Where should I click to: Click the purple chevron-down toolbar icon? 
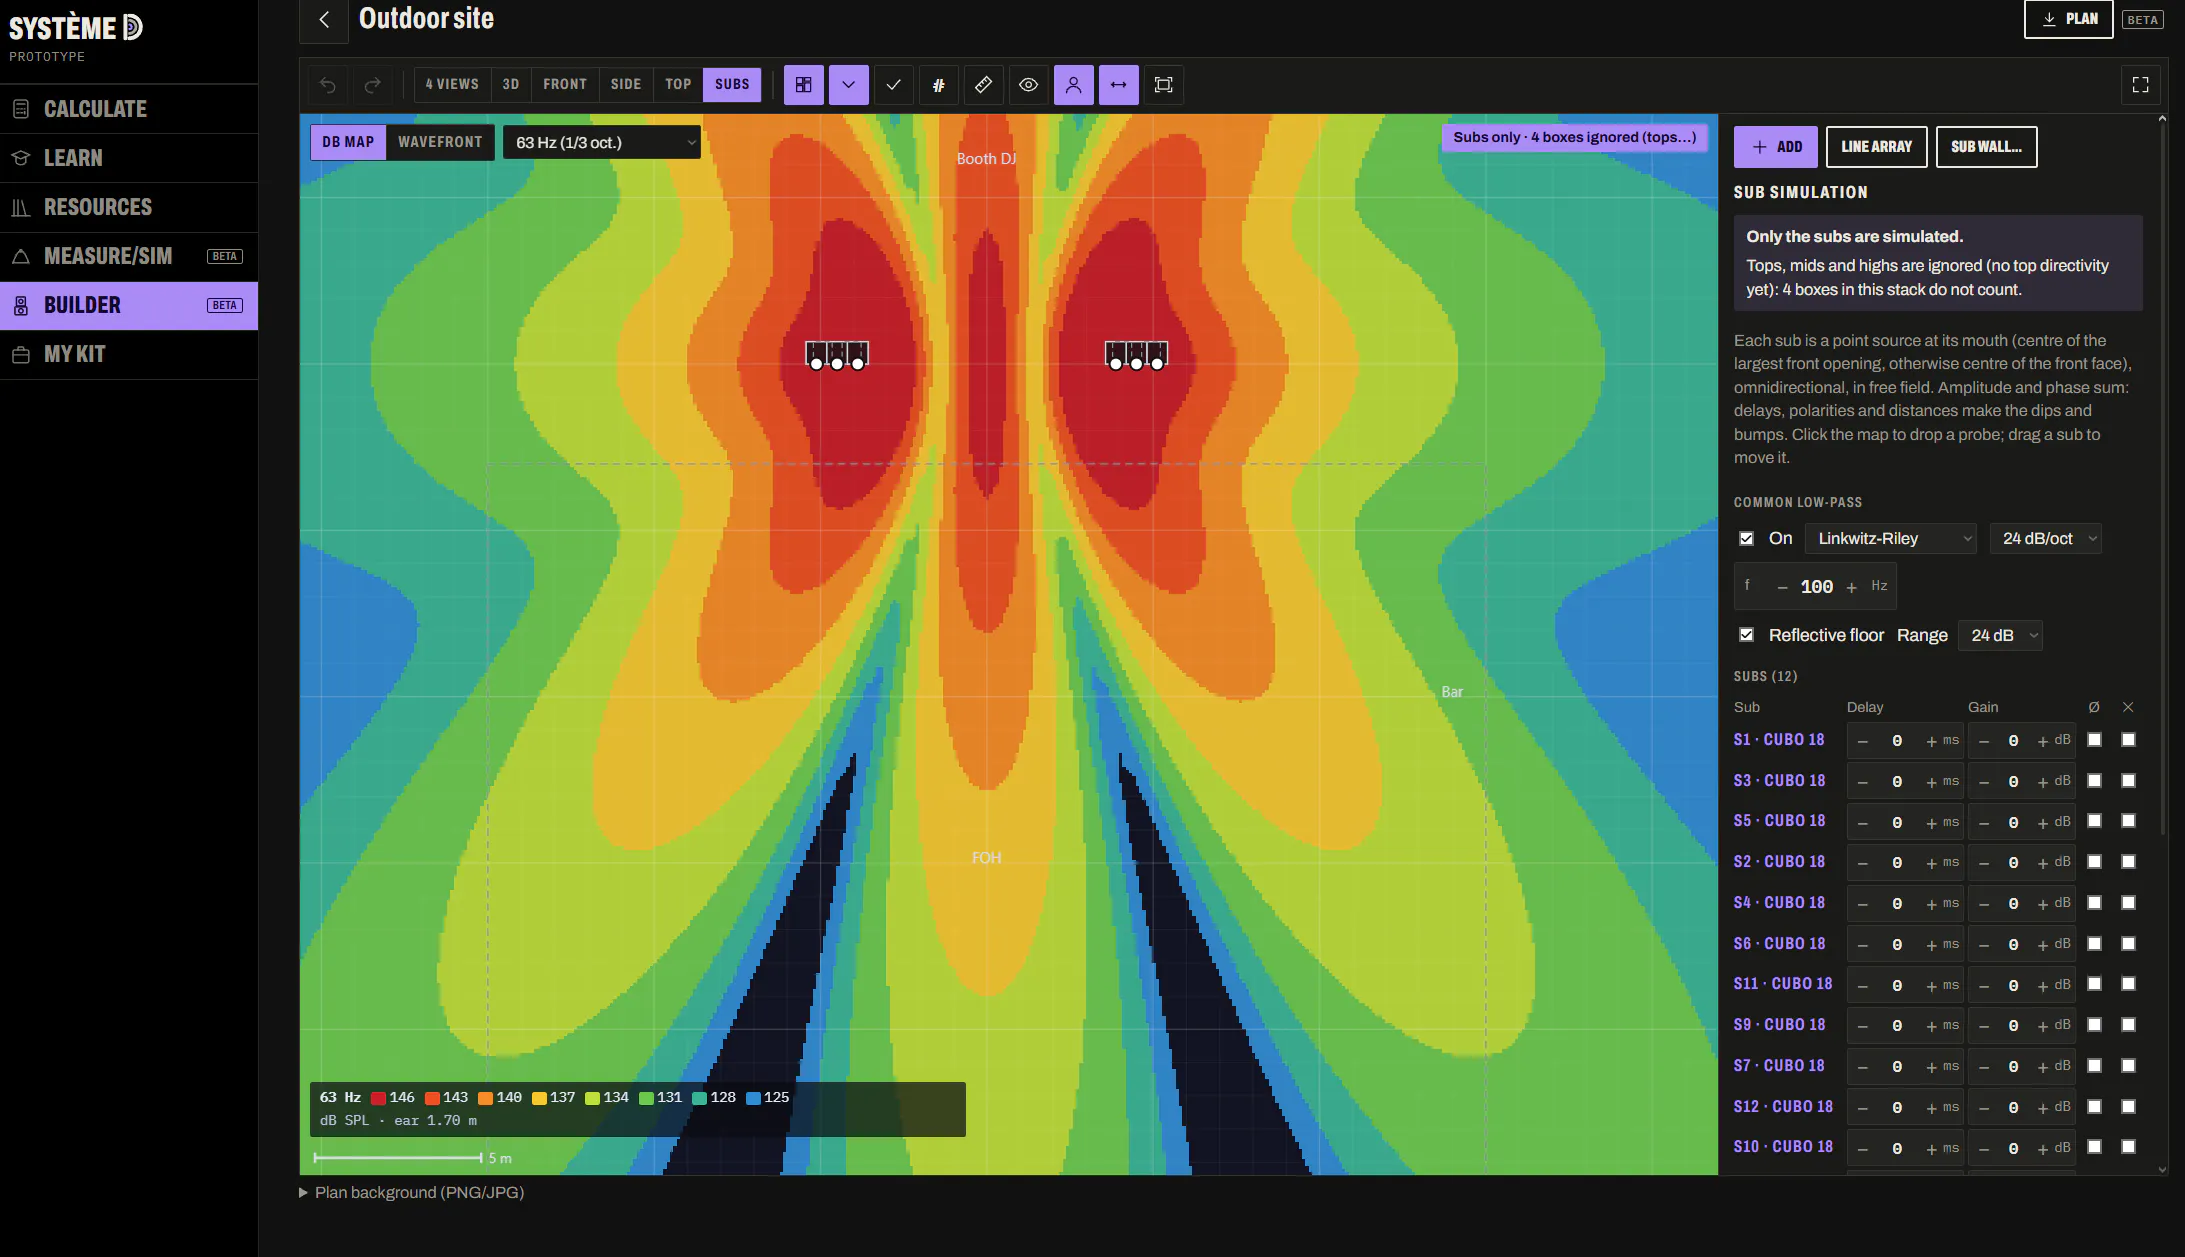tap(848, 85)
